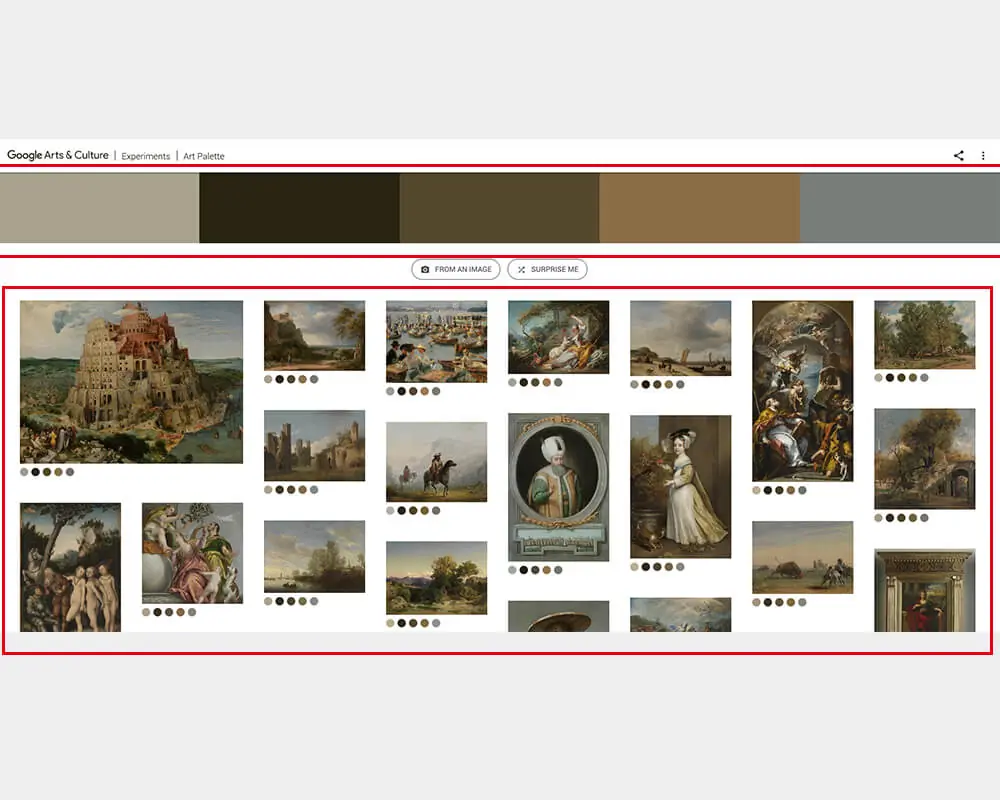1000x800 pixels.
Task: Open the bull fight on plain painting
Action: [802, 558]
